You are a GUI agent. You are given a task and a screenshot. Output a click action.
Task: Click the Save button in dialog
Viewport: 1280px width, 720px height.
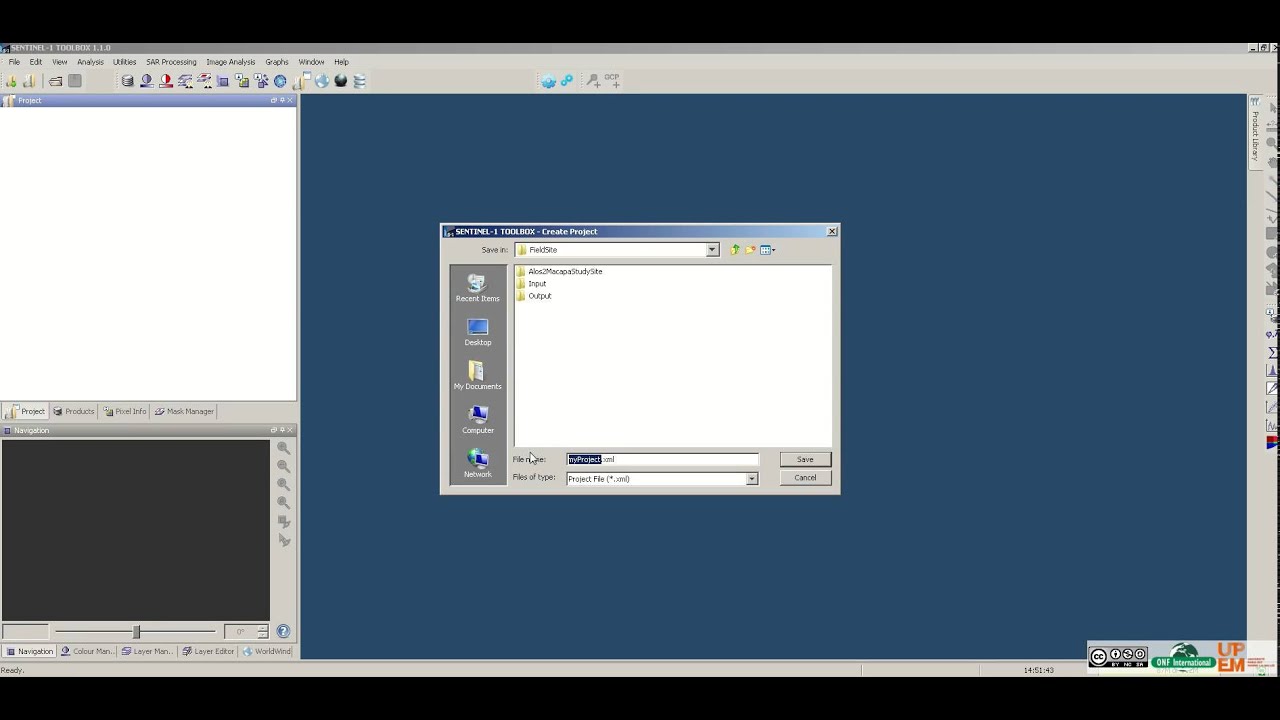click(x=805, y=459)
